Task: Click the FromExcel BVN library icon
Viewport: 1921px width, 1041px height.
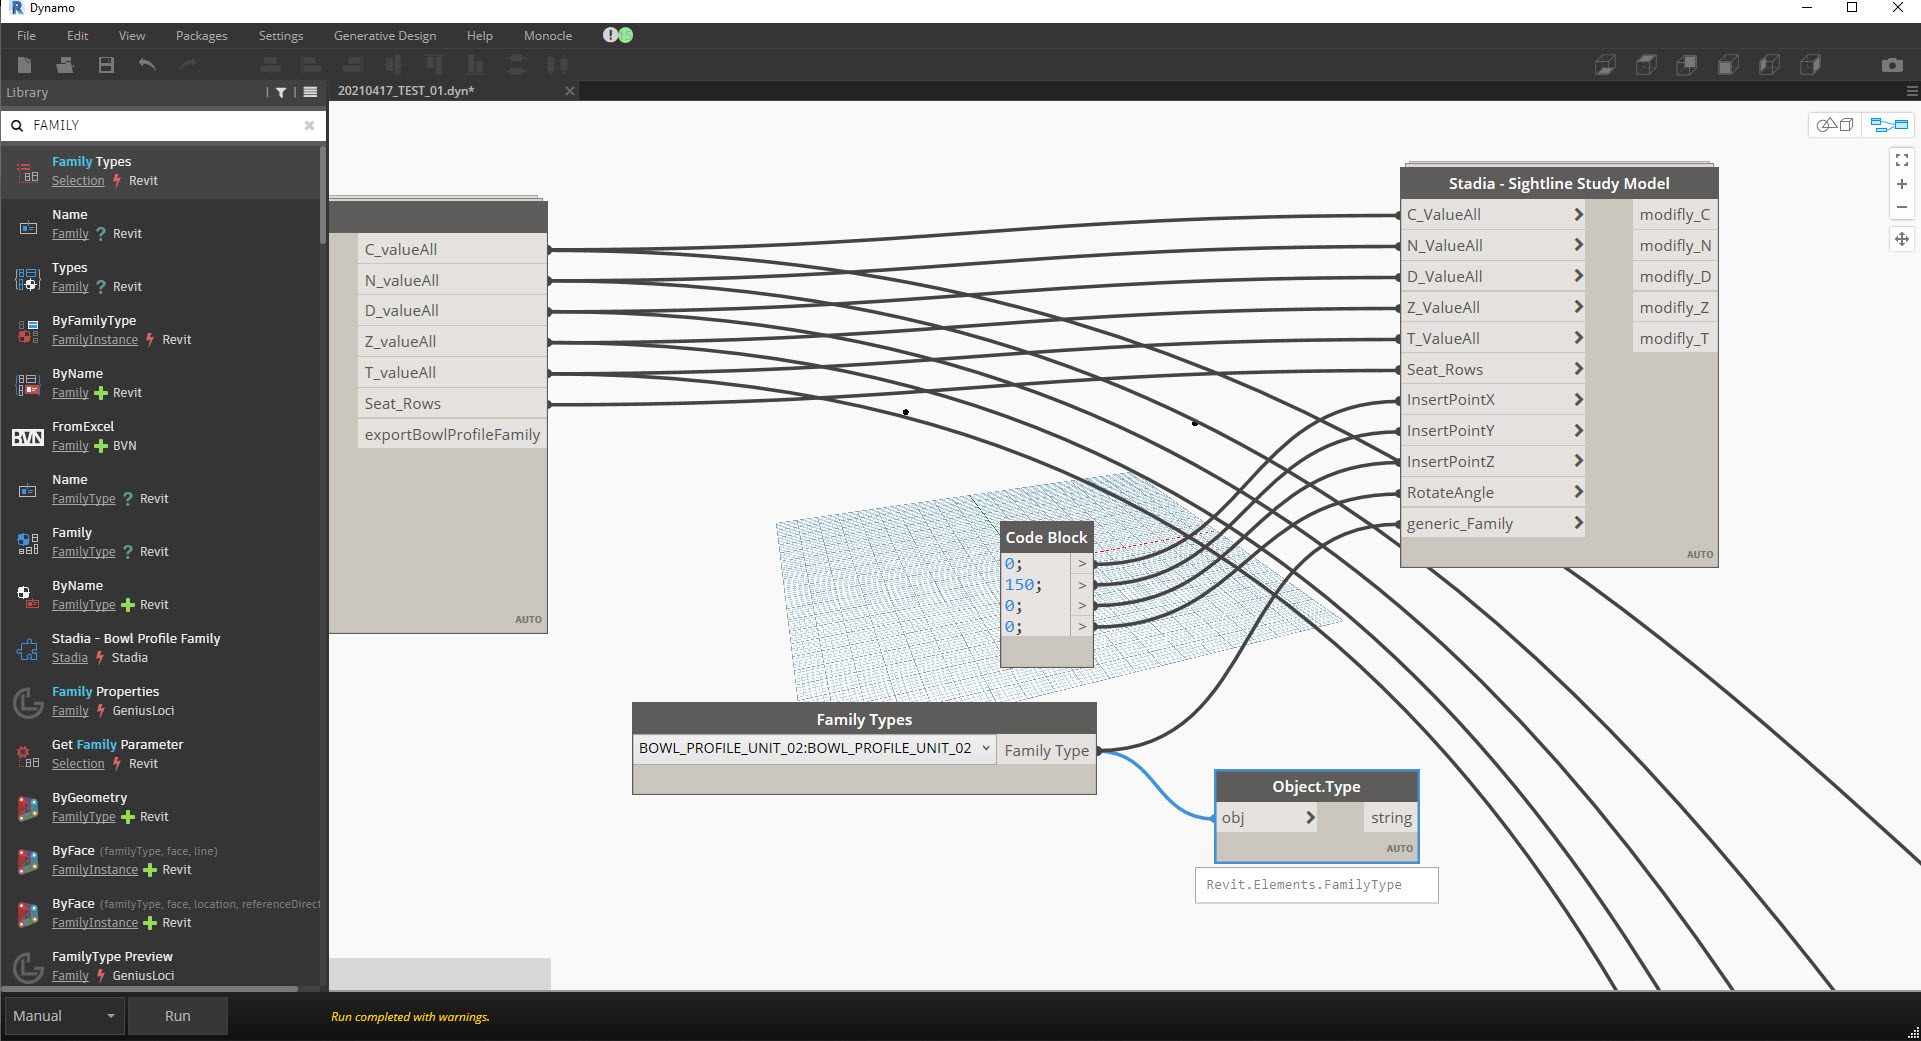Action: pyautogui.click(x=27, y=437)
